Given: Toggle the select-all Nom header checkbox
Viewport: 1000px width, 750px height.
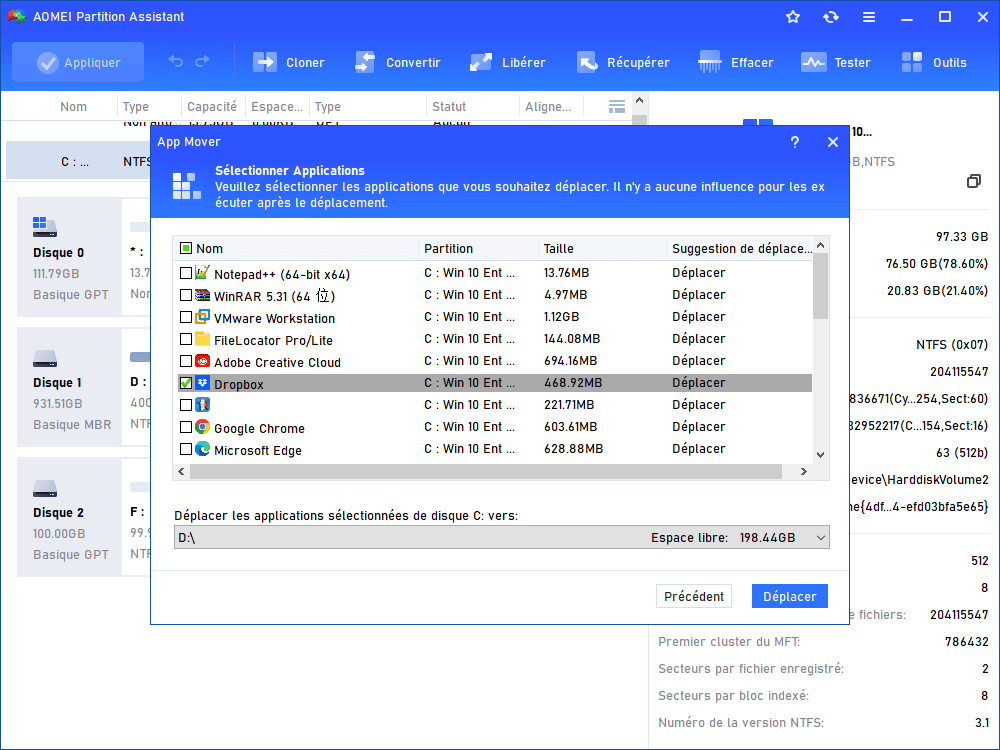Looking at the screenshot, I should pyautogui.click(x=186, y=248).
